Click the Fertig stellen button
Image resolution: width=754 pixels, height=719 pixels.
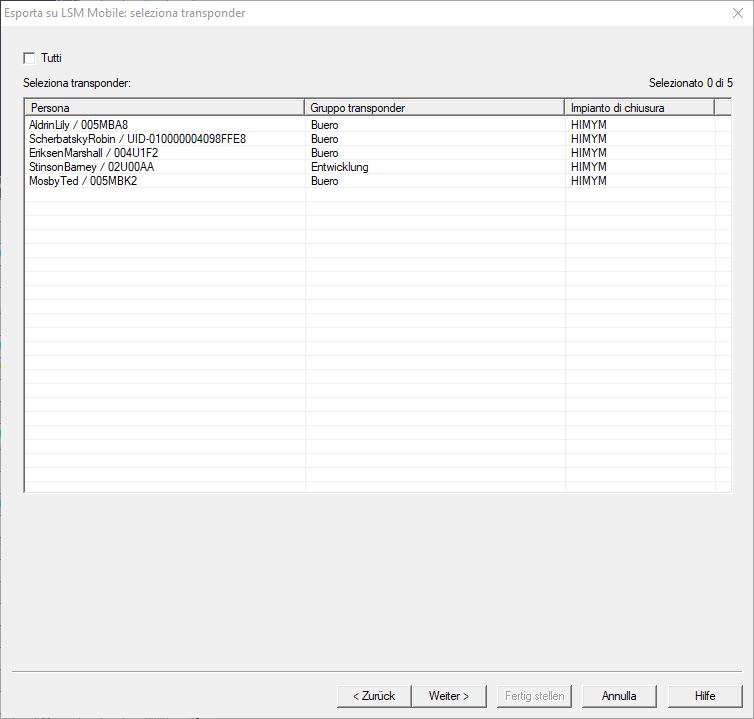[534, 695]
